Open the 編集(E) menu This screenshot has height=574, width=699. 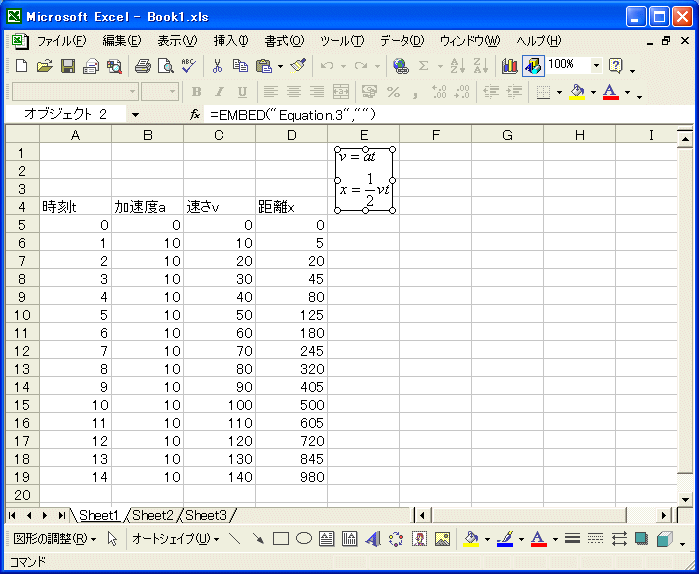tap(121, 41)
